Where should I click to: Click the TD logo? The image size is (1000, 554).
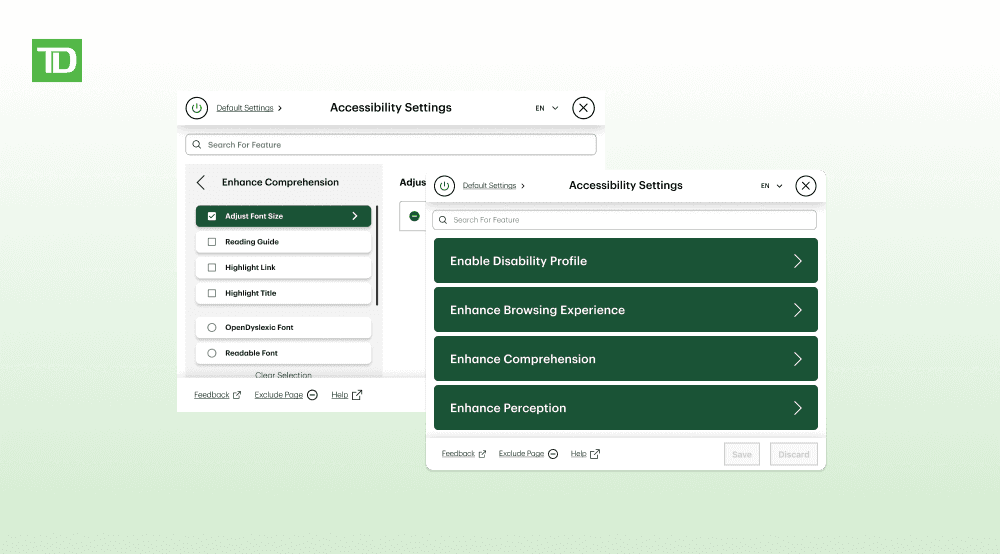(x=57, y=61)
